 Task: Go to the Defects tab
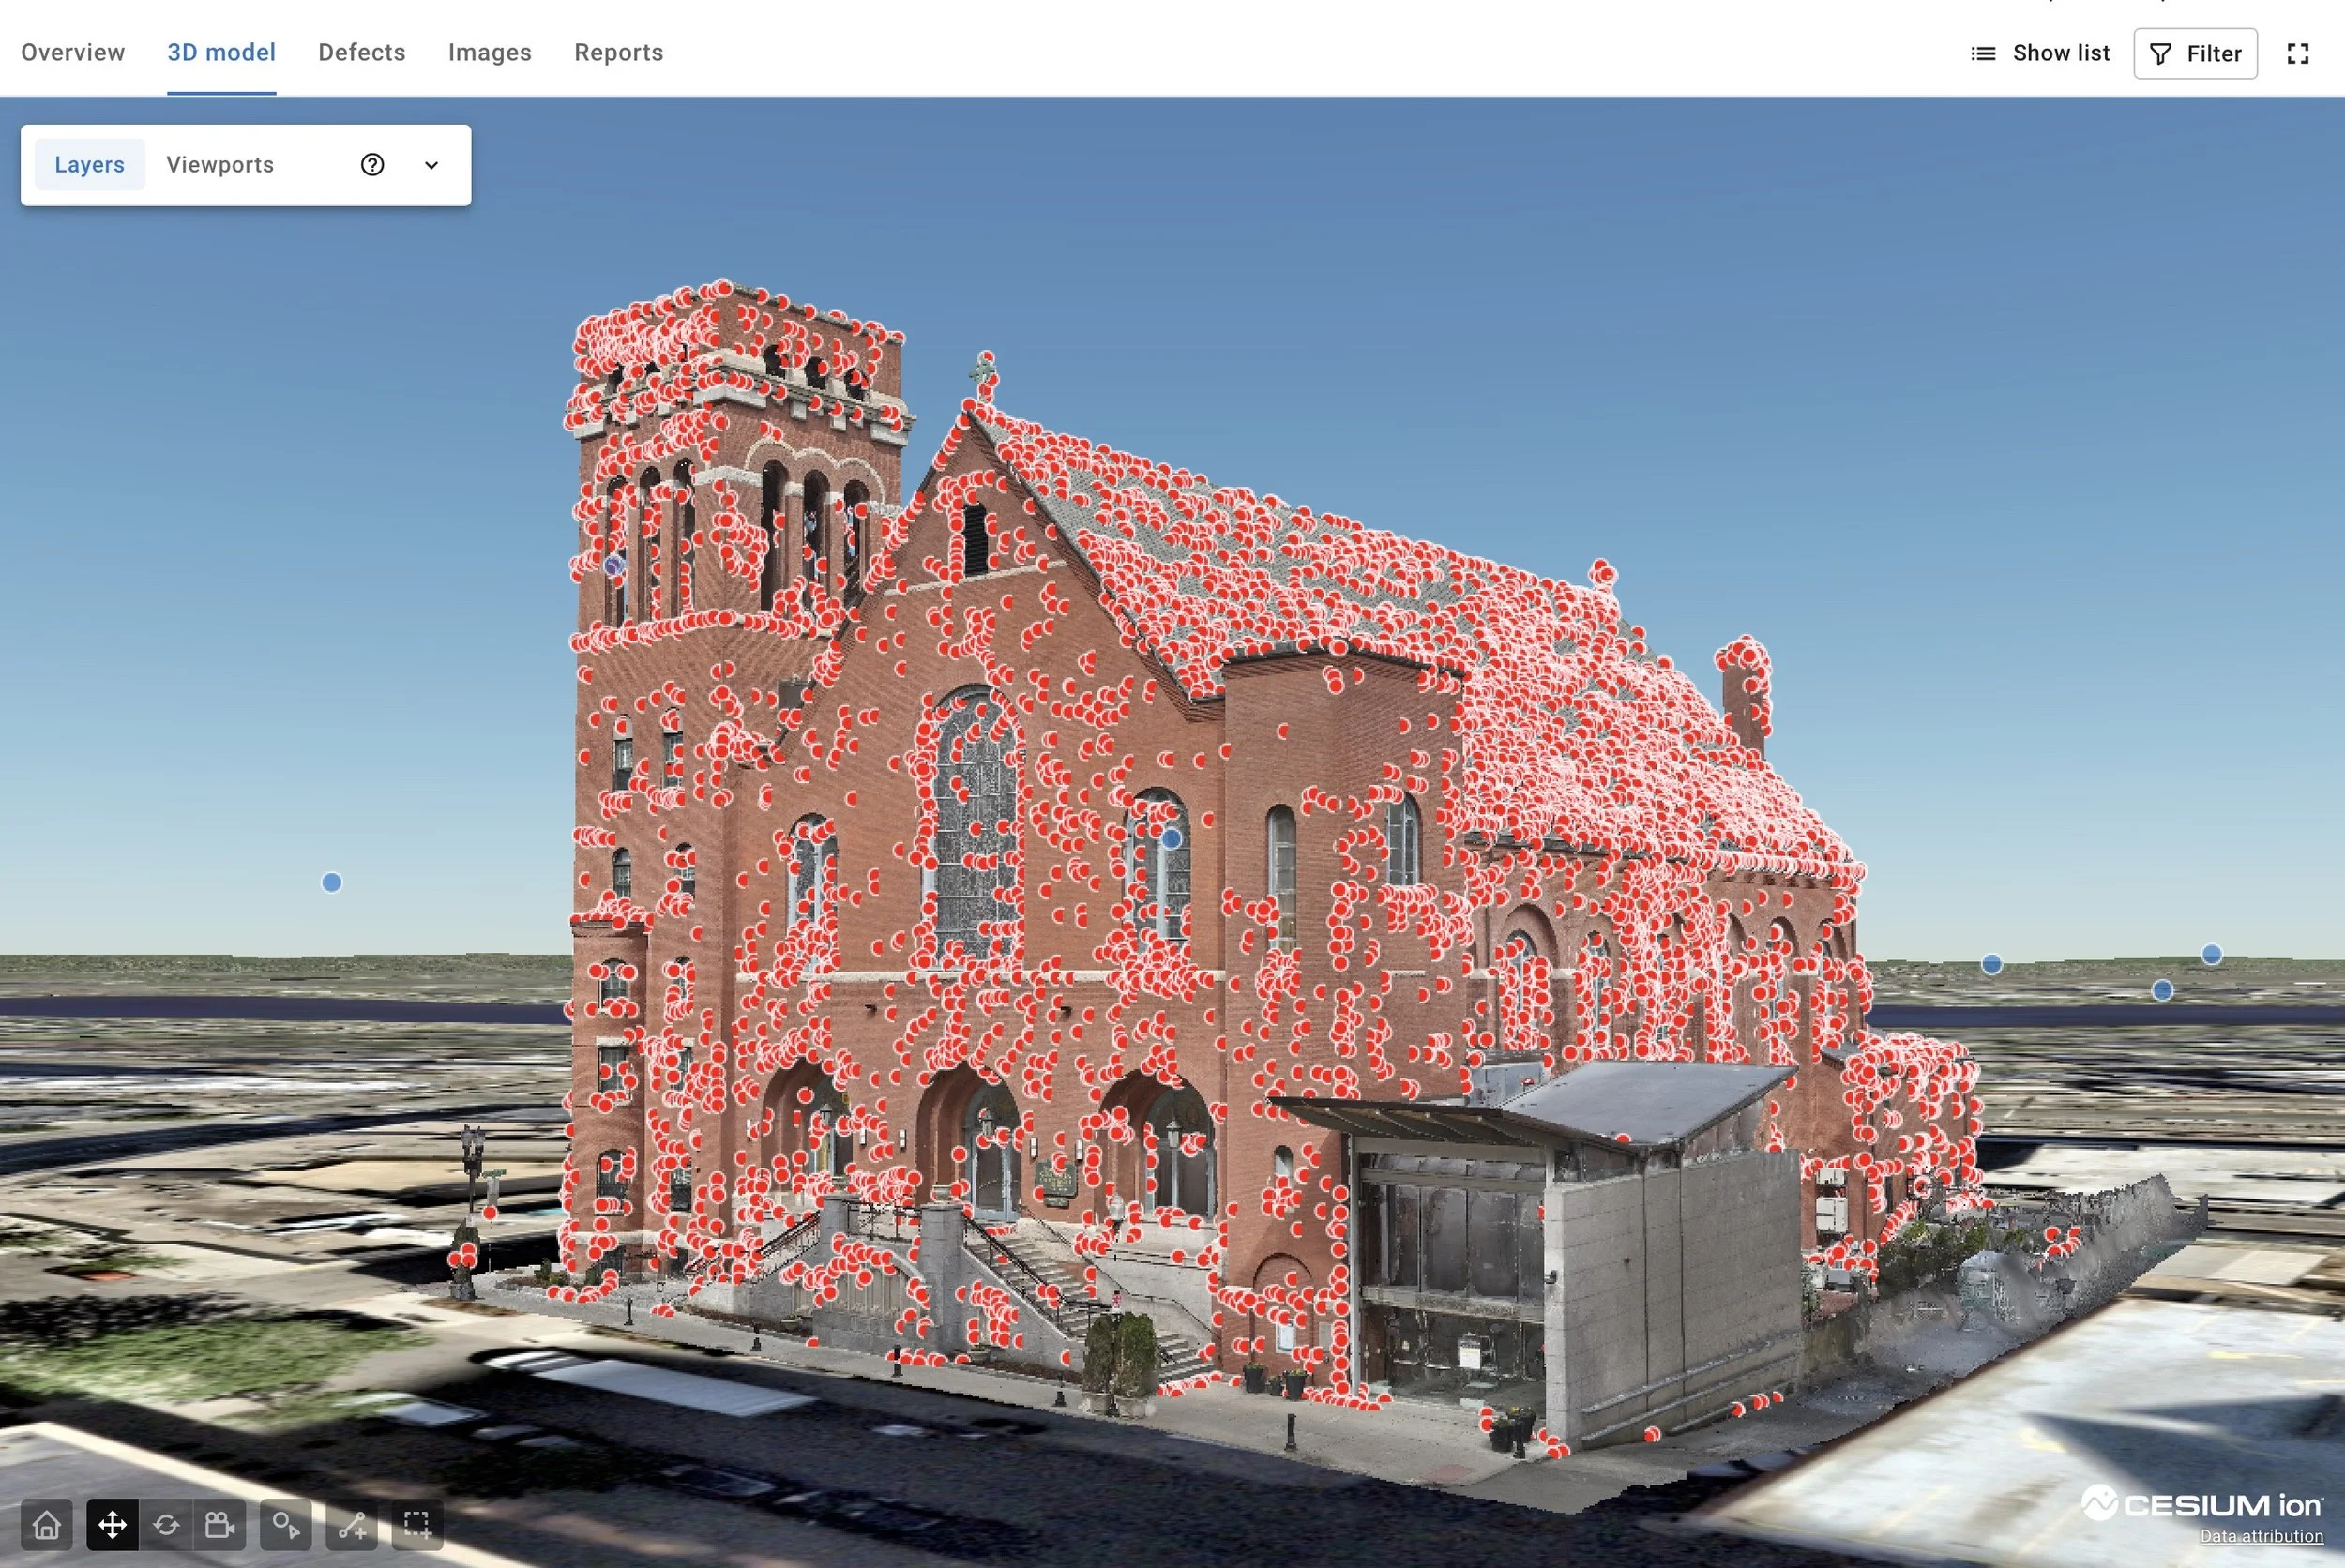362,52
